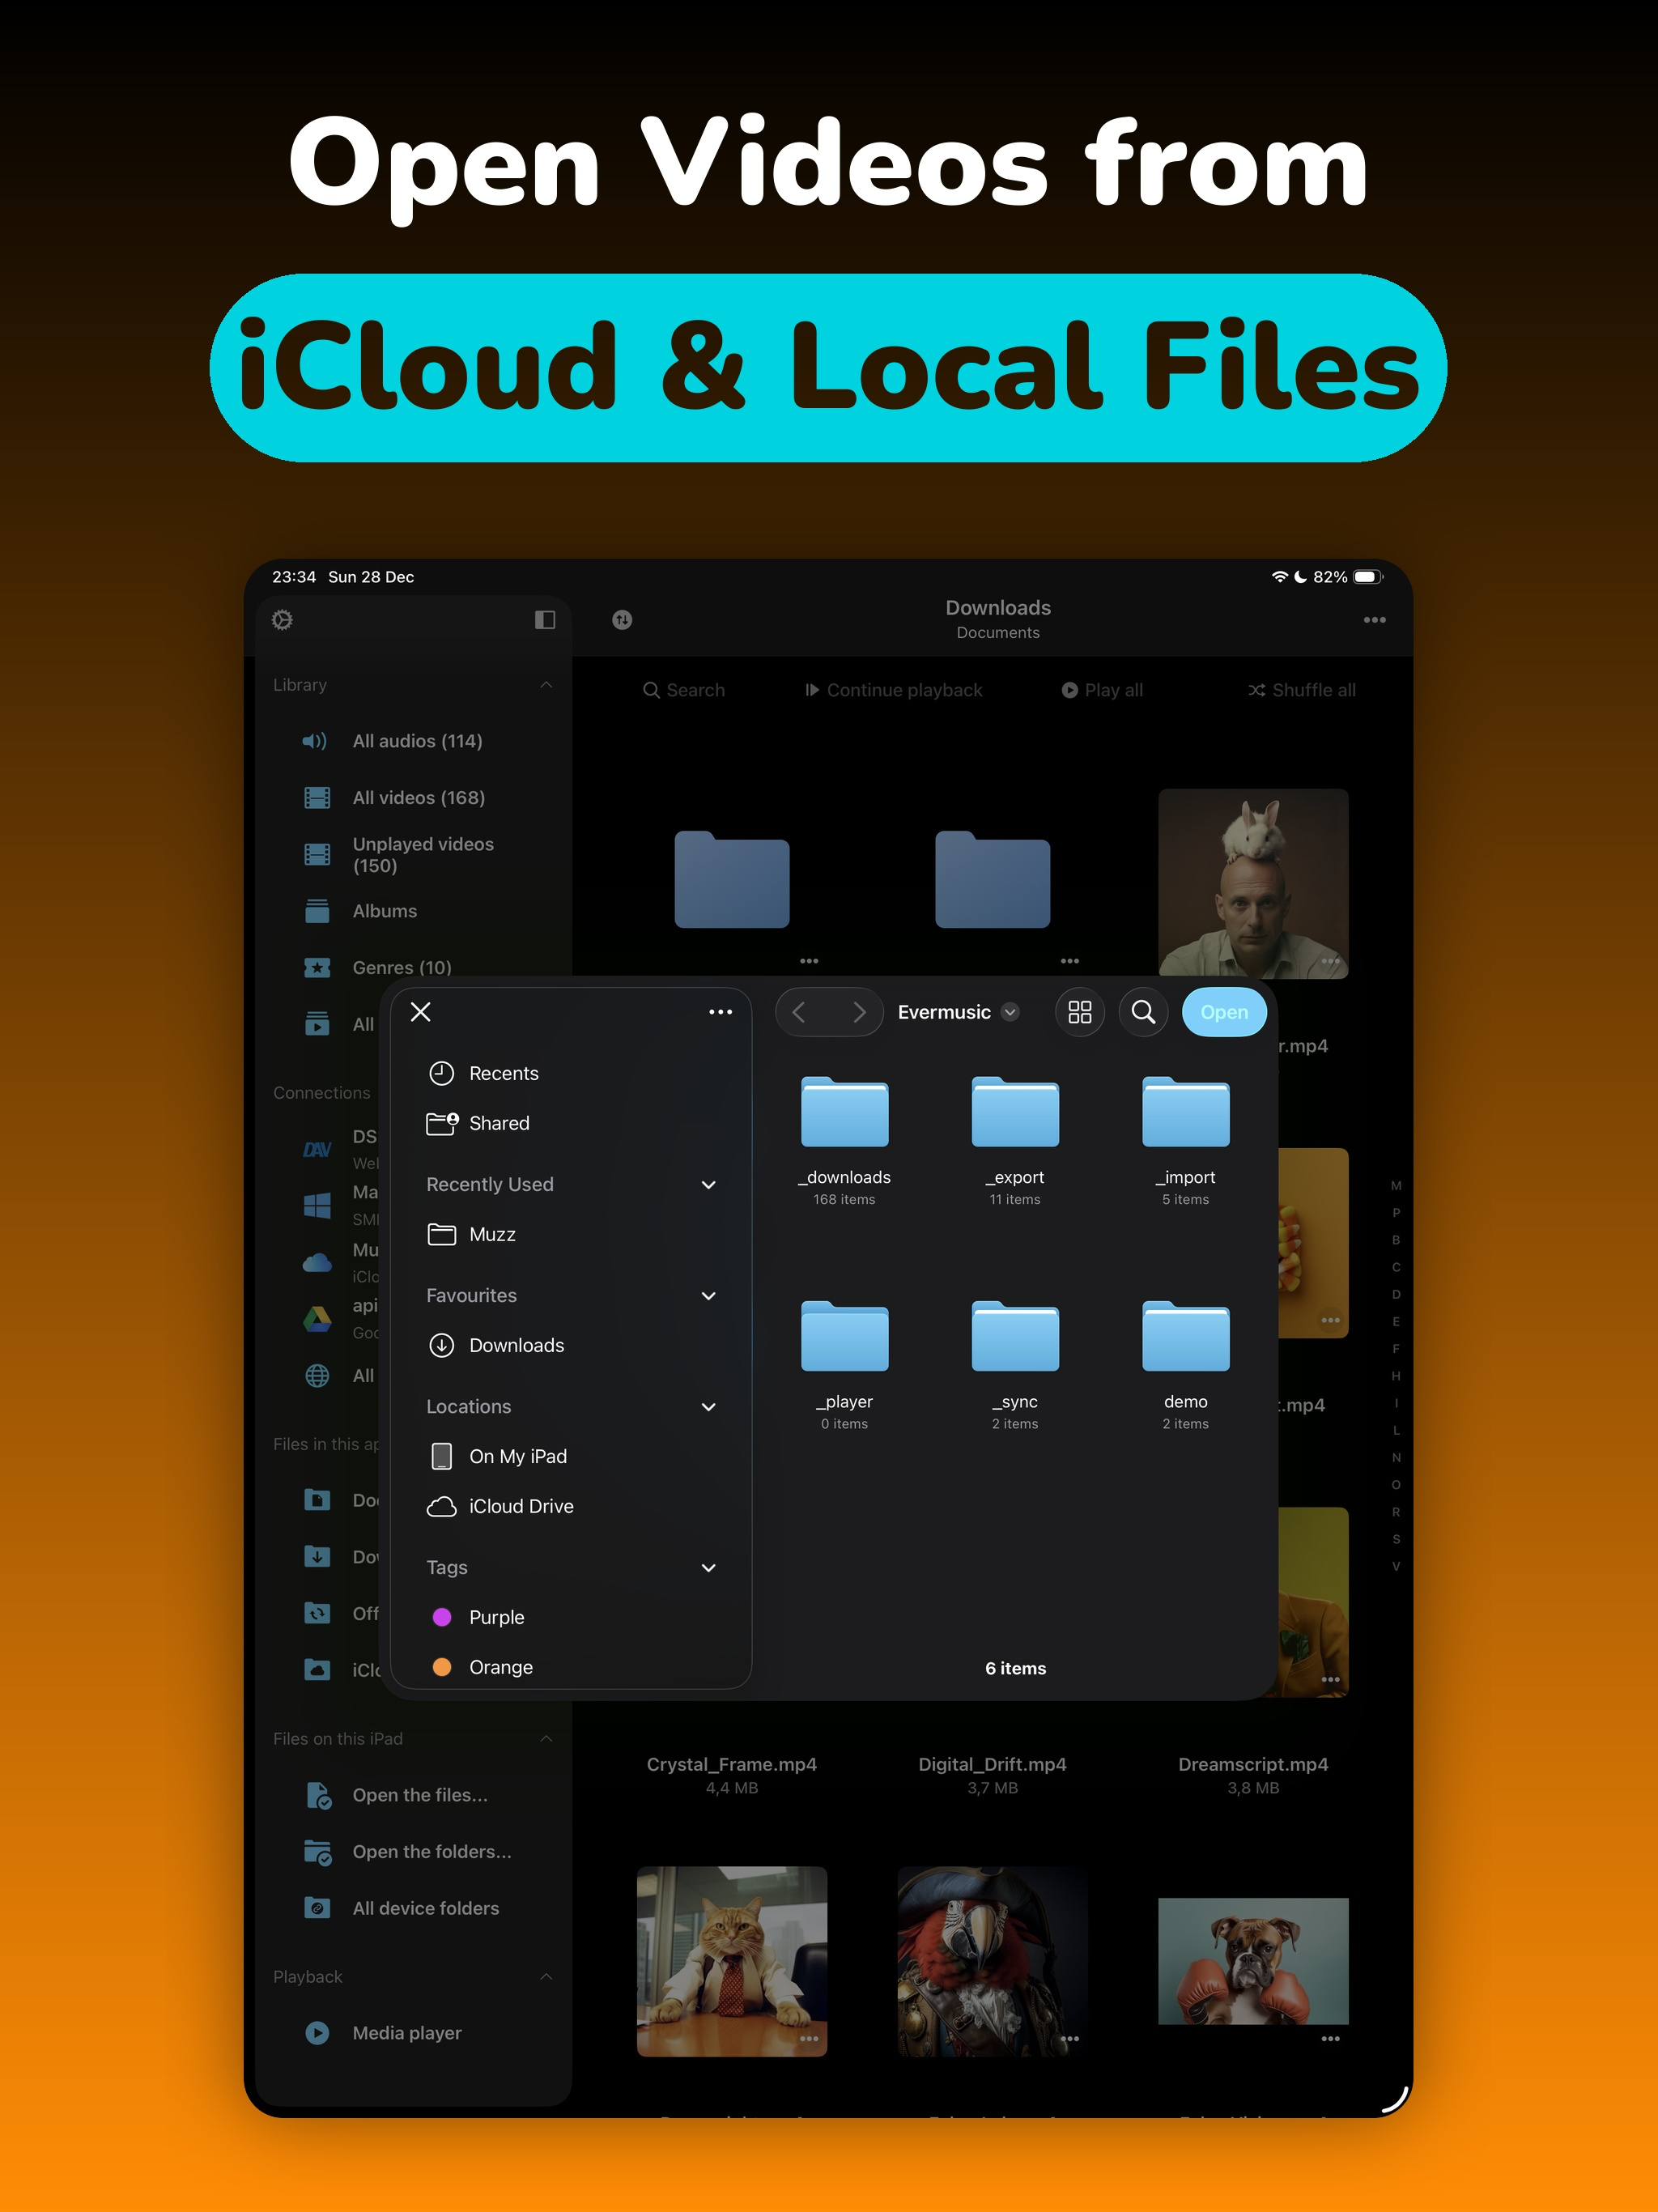Collapse the Playback section
This screenshot has width=1658, height=2212.
(x=546, y=1977)
